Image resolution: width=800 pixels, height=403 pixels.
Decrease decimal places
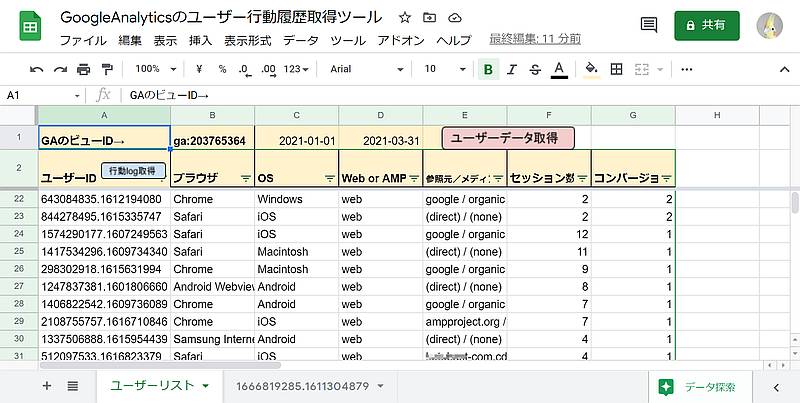(245, 69)
